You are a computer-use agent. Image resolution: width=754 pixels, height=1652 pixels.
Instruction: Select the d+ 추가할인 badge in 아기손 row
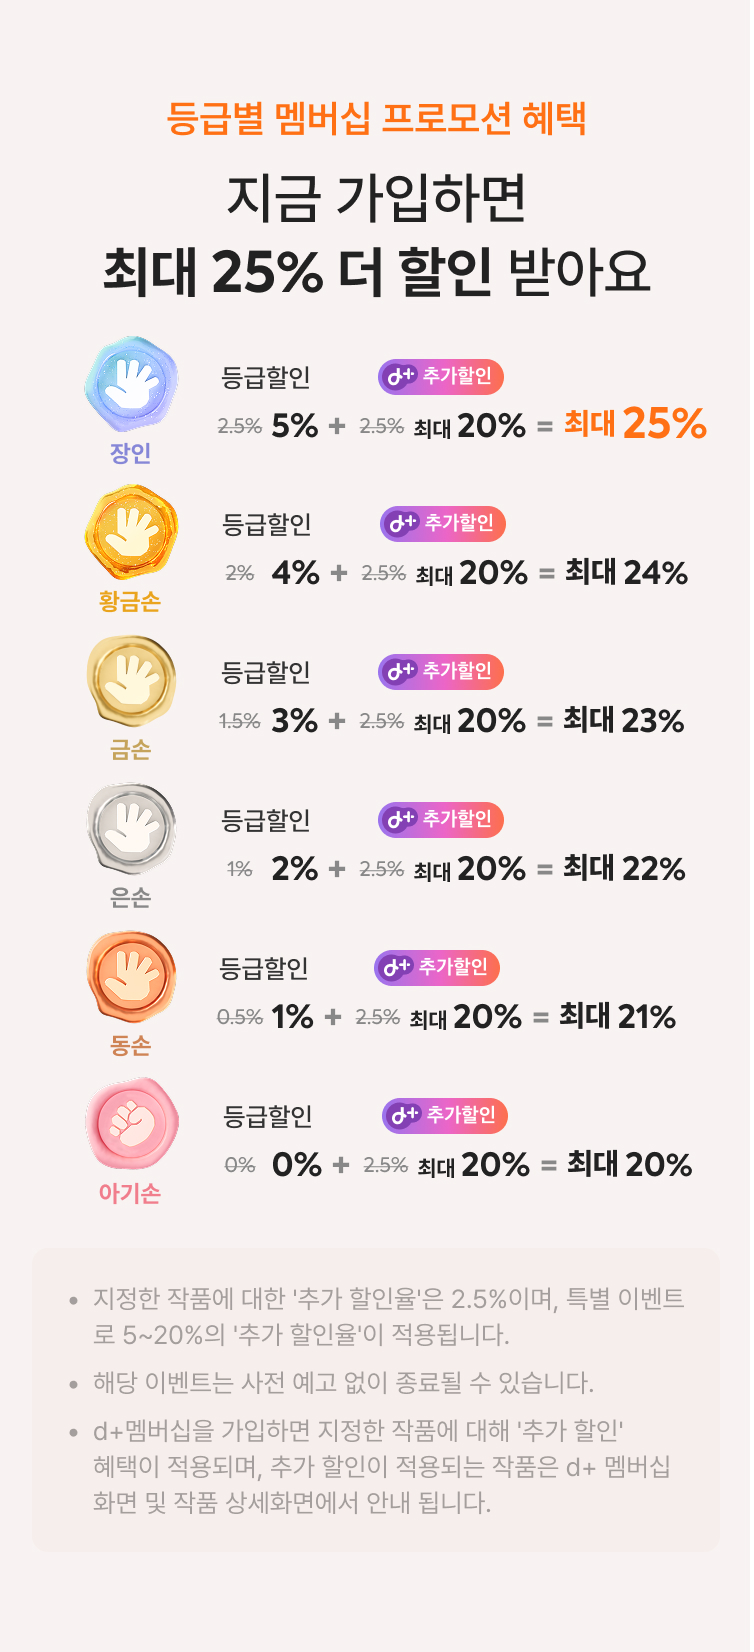(444, 1115)
